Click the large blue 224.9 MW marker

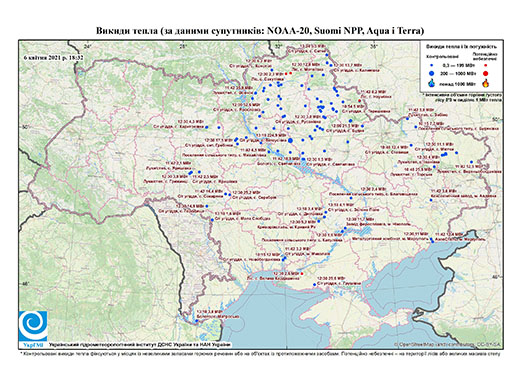point(290,141)
